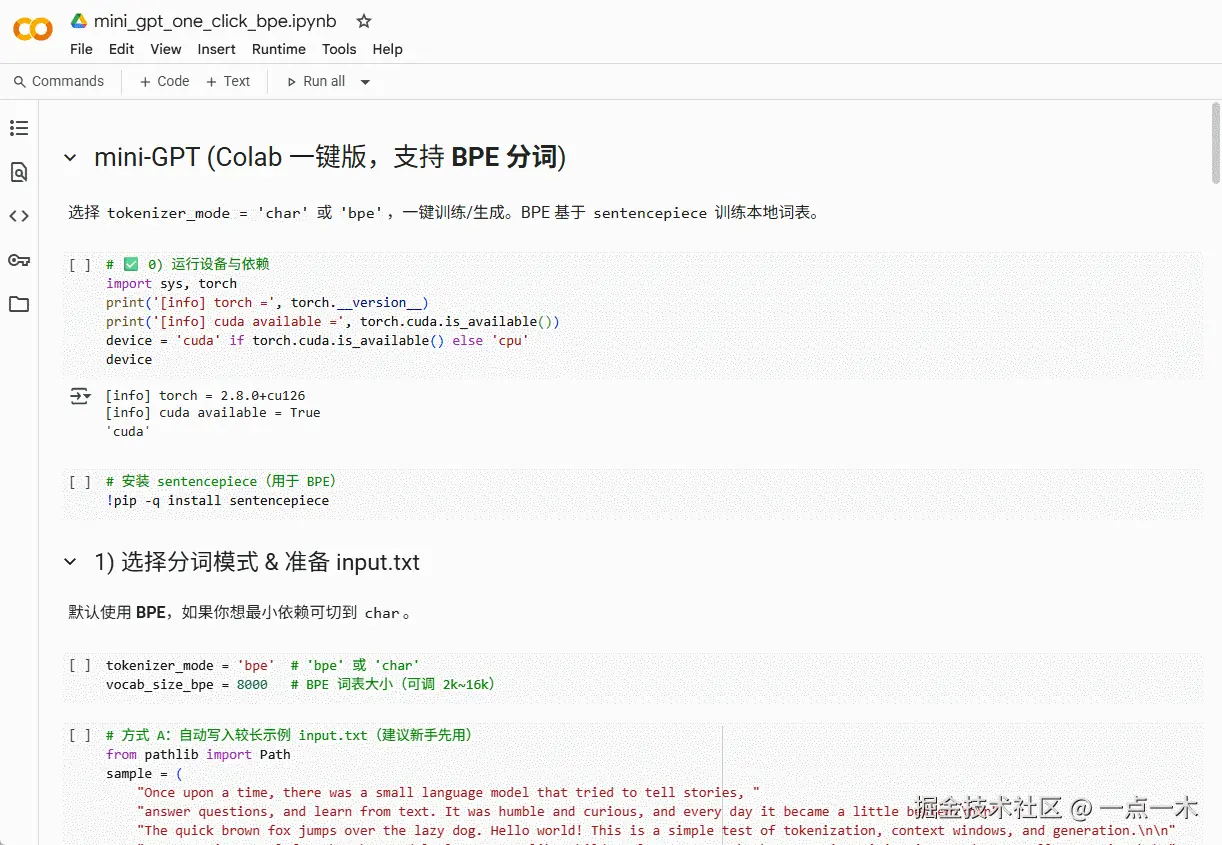Open the table of contents sidebar panel

pos(18,127)
